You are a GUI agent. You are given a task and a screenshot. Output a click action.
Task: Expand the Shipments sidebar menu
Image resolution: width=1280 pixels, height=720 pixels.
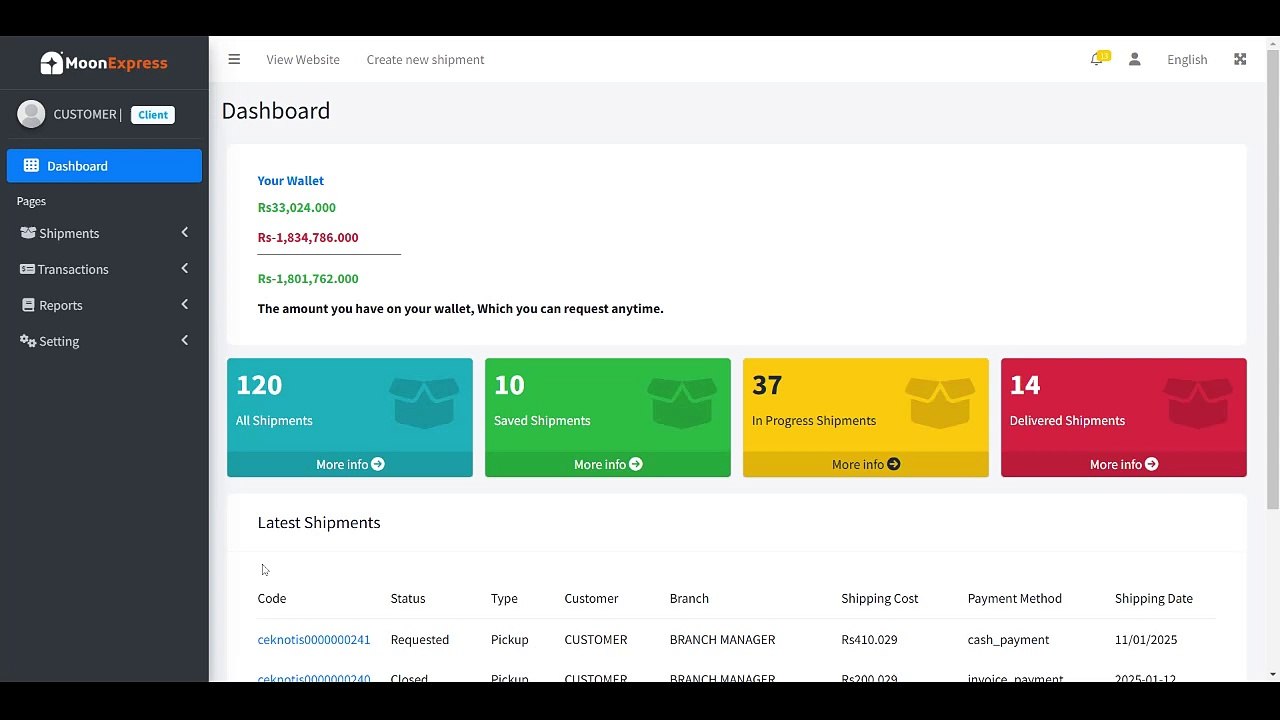[x=104, y=233]
